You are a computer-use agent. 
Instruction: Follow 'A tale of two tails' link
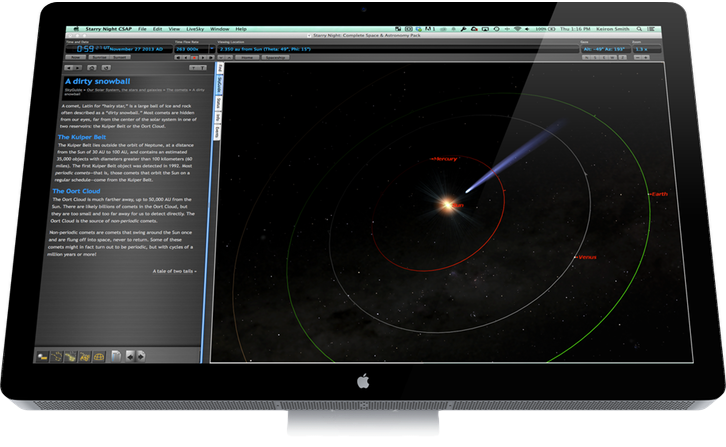coord(175,271)
